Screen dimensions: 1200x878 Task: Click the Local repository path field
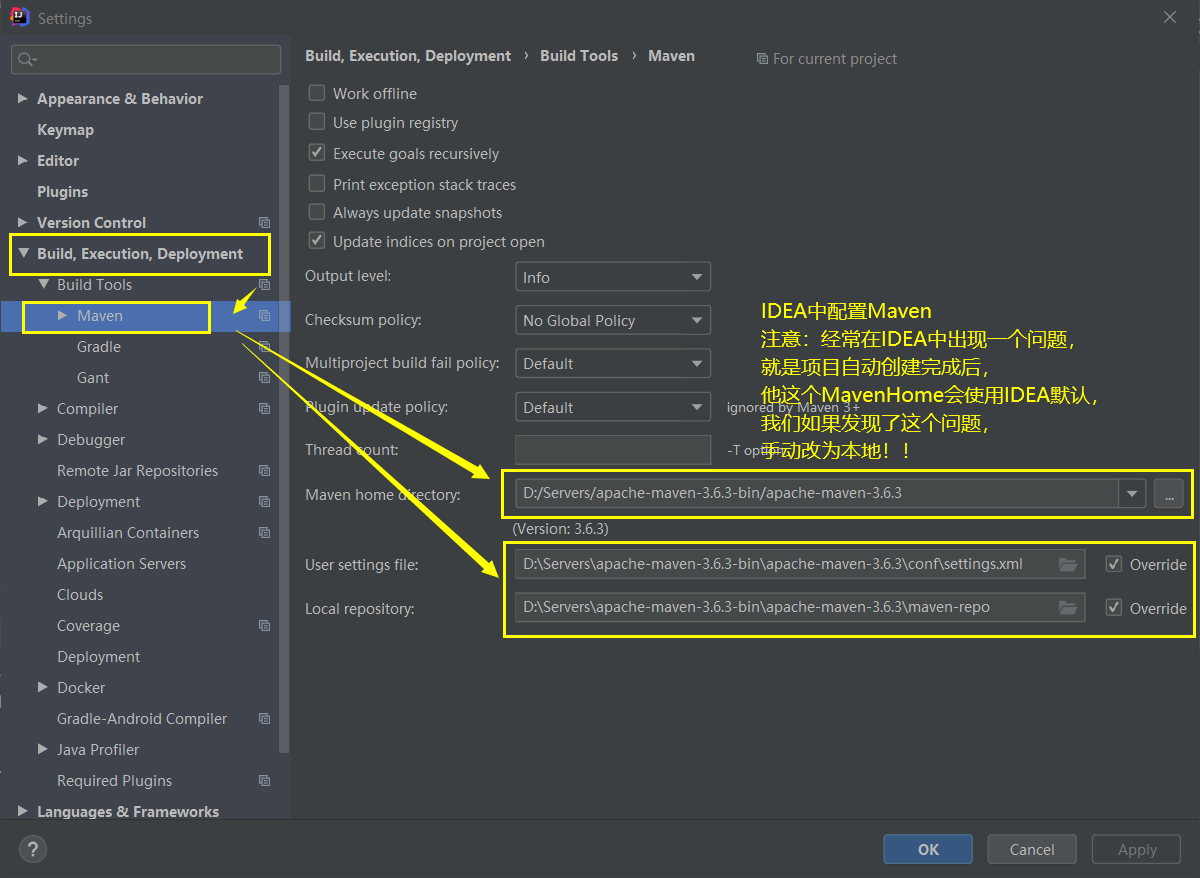(800, 608)
